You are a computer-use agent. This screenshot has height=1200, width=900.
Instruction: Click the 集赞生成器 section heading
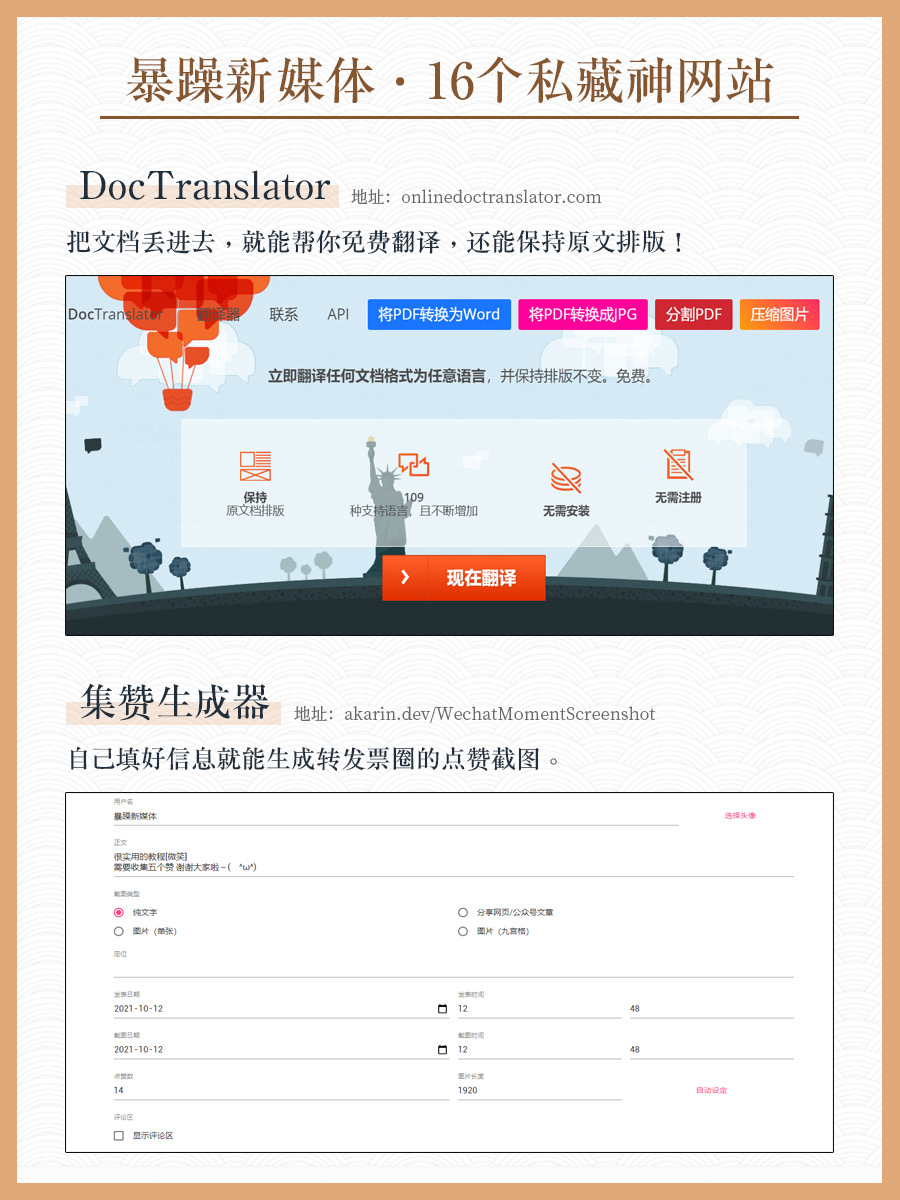click(x=175, y=701)
